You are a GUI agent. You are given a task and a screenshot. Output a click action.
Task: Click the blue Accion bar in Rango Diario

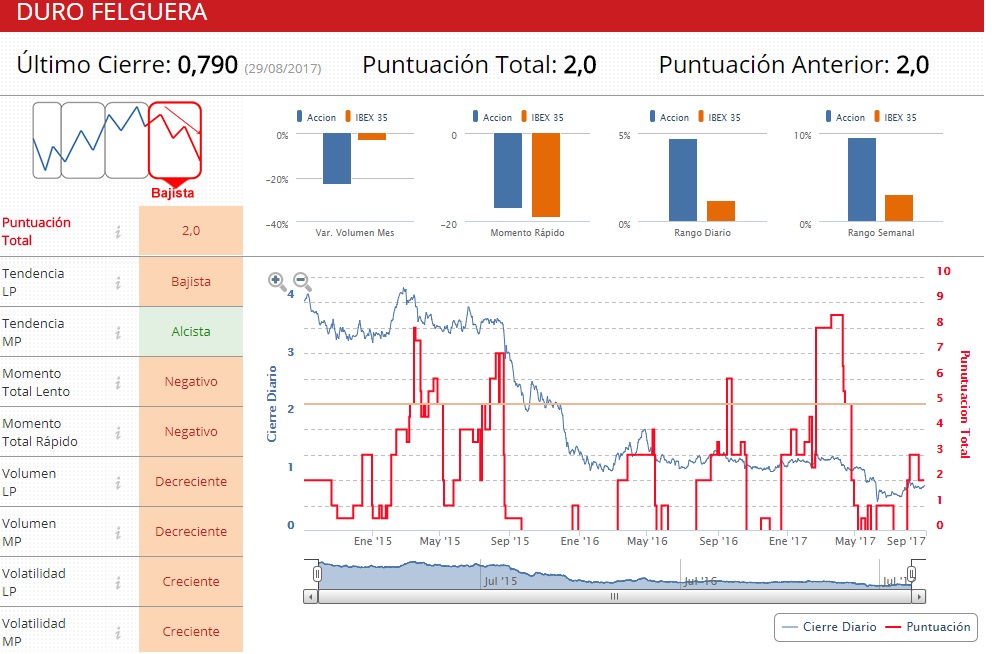[x=683, y=180]
